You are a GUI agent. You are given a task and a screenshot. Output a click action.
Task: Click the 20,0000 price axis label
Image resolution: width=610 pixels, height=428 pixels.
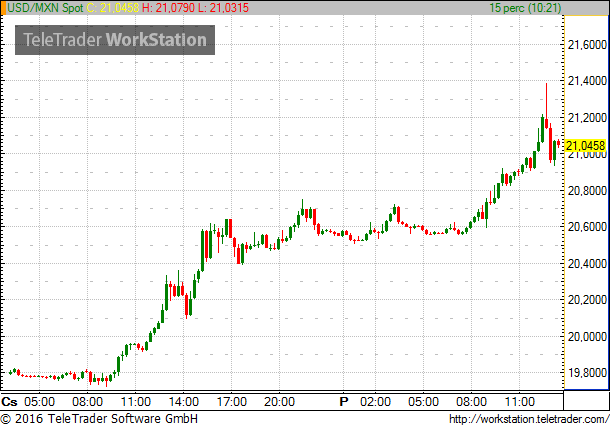click(587, 337)
